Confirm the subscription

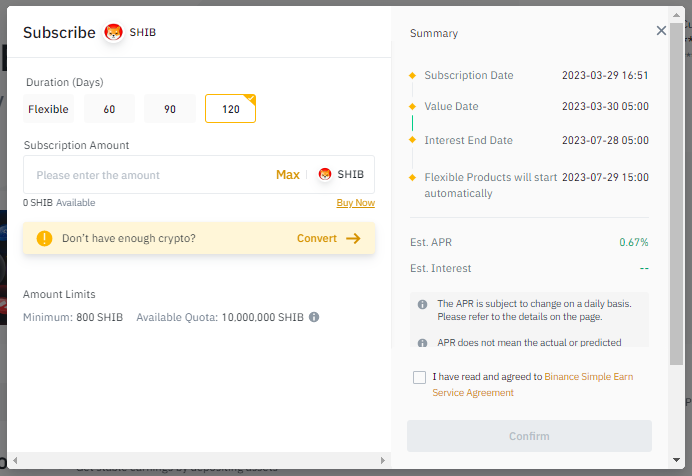(529, 436)
